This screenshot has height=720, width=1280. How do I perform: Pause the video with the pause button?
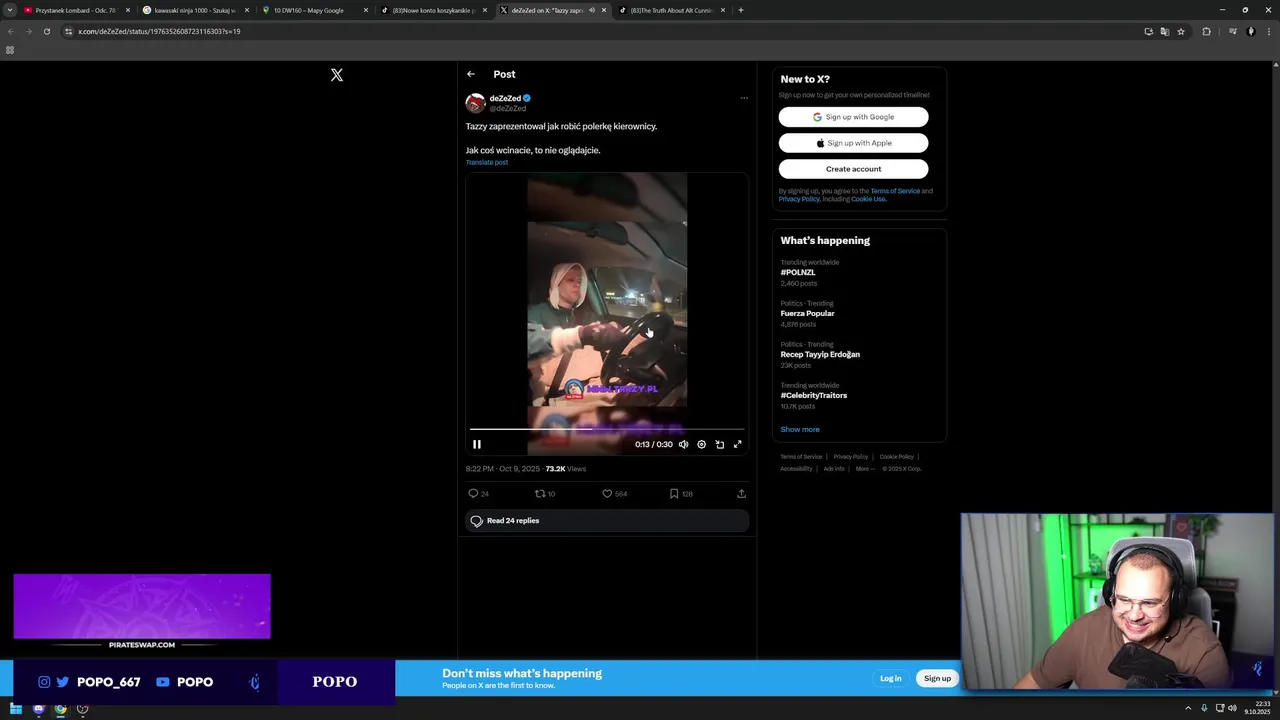point(477,444)
